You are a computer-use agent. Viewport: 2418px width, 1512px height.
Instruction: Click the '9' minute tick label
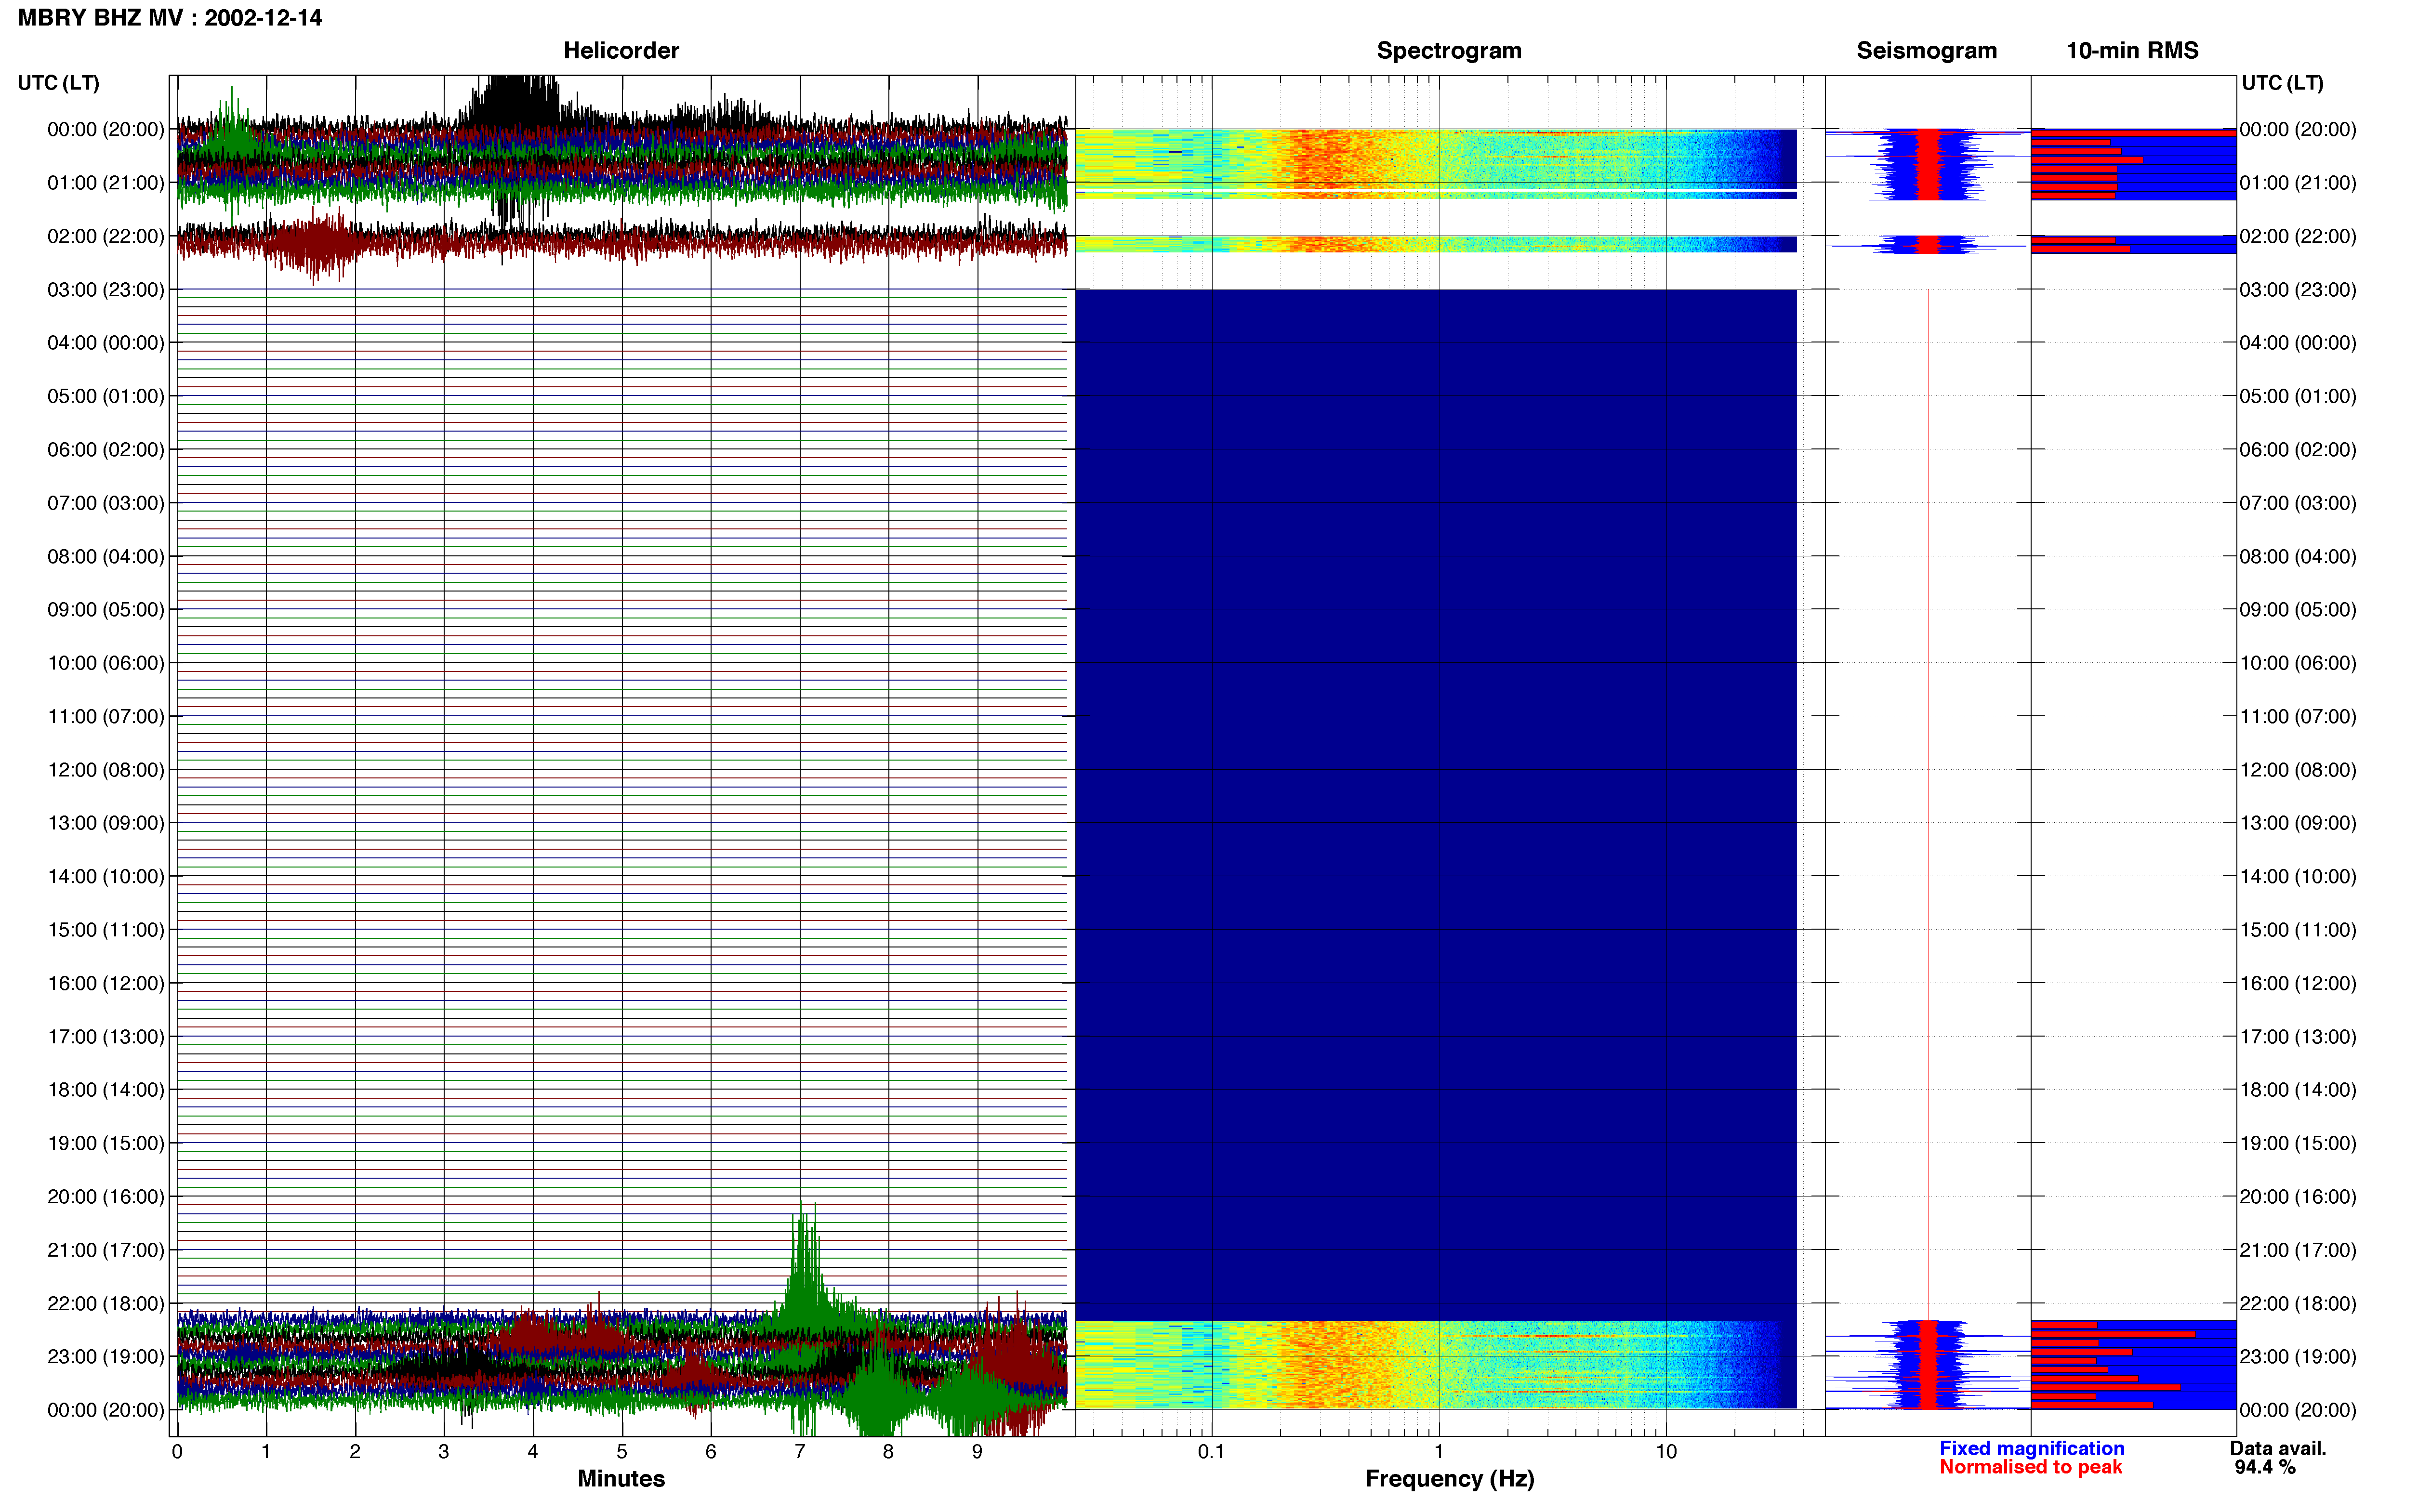pos(977,1452)
